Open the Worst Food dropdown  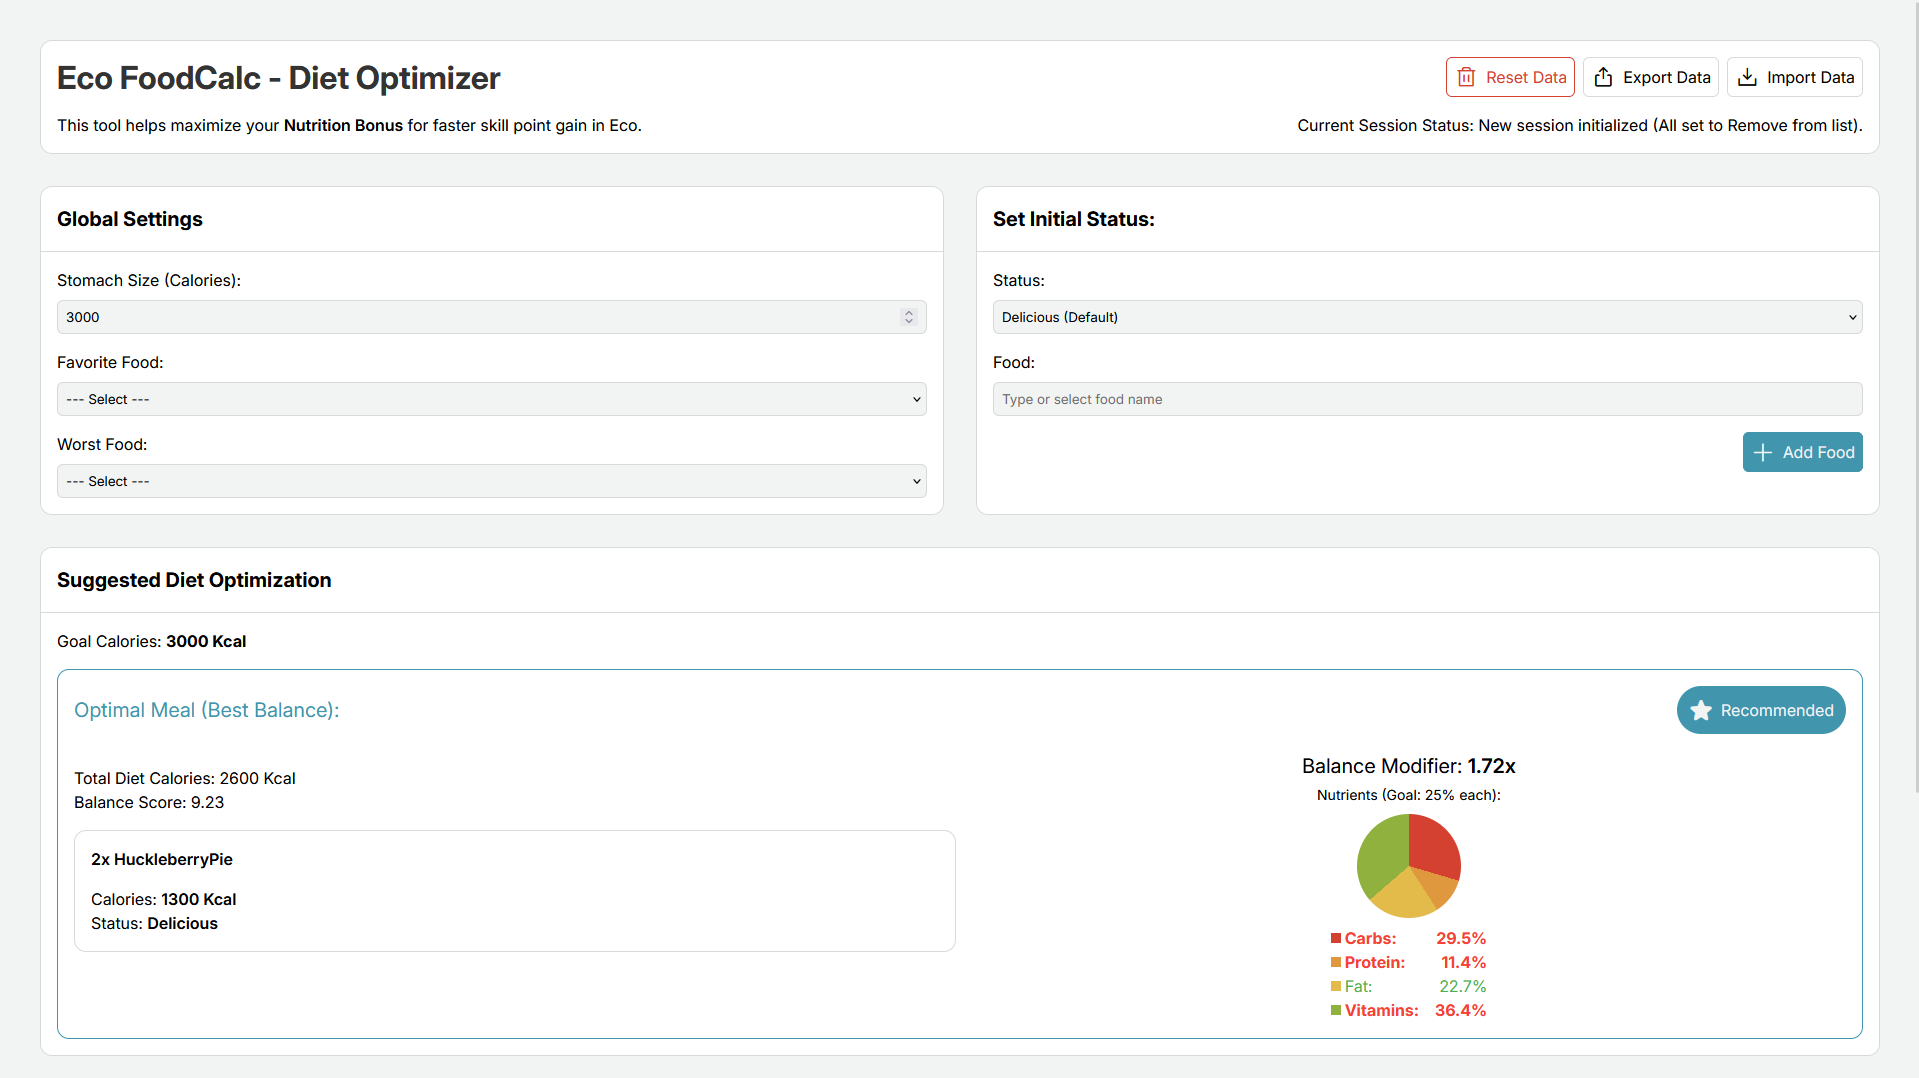coord(491,481)
